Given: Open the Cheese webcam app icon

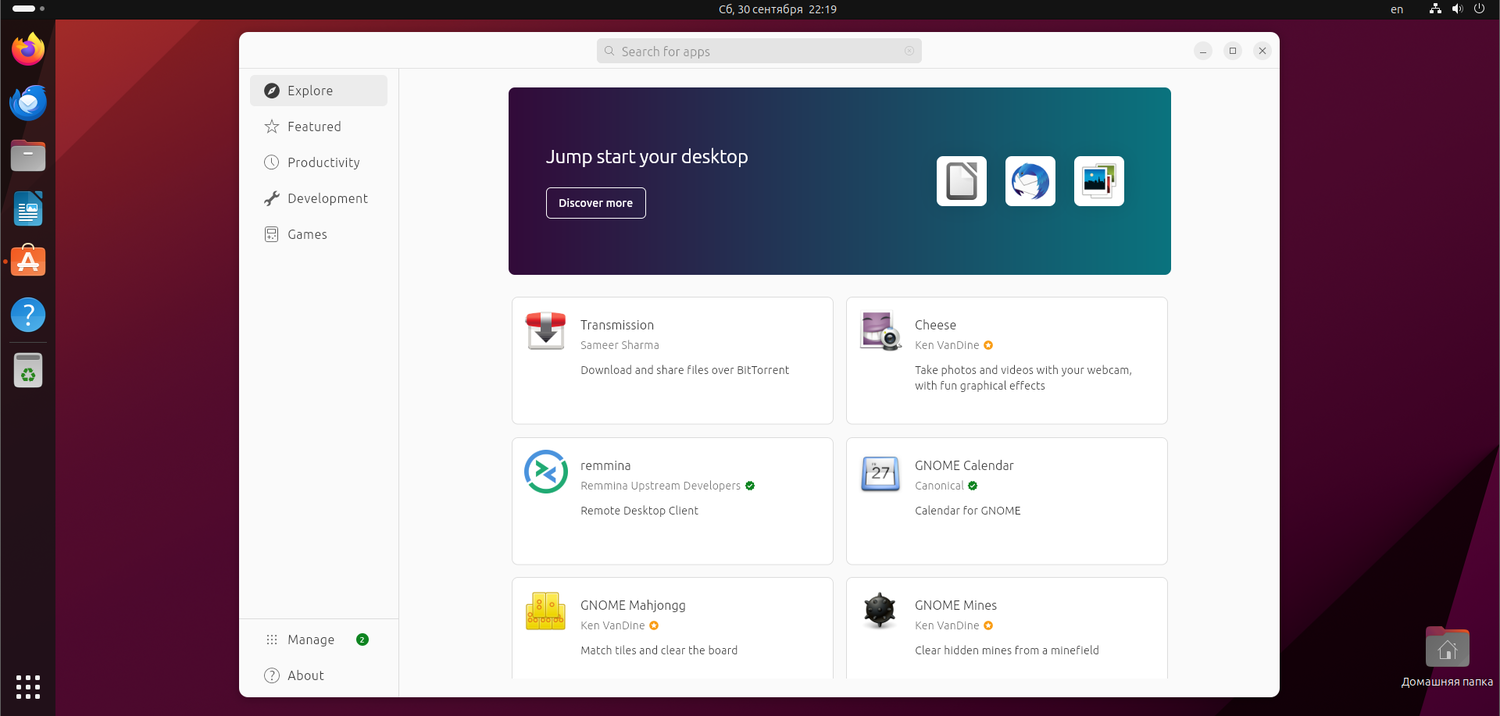Looking at the screenshot, I should [880, 331].
